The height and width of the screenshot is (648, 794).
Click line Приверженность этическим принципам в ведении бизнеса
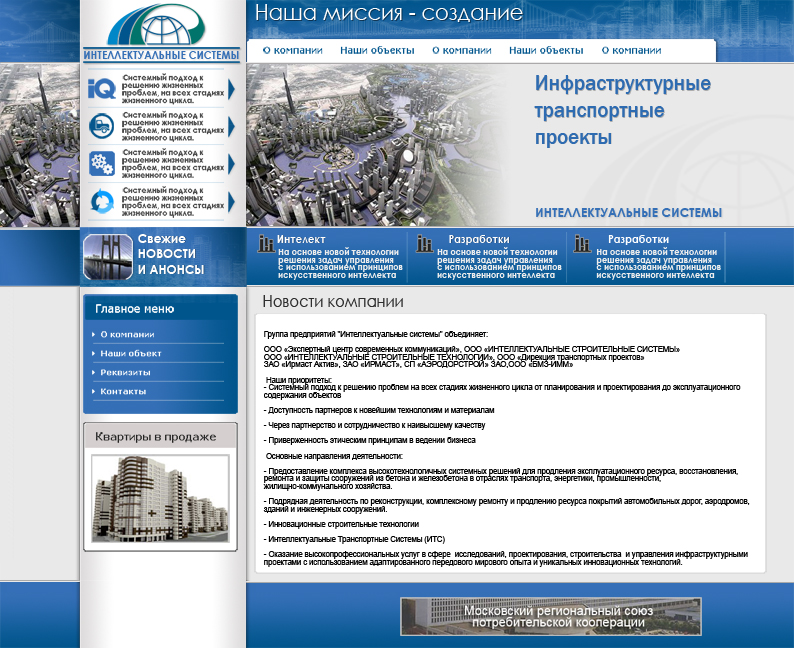coord(370,440)
